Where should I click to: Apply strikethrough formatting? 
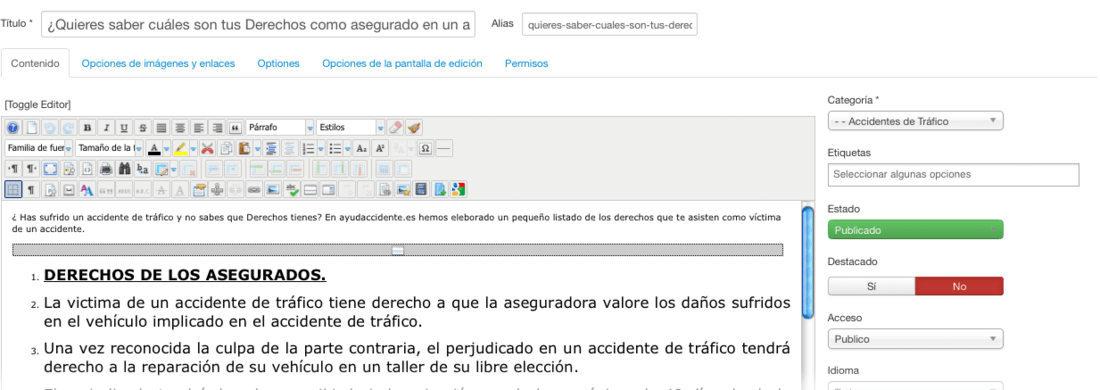click(x=142, y=128)
